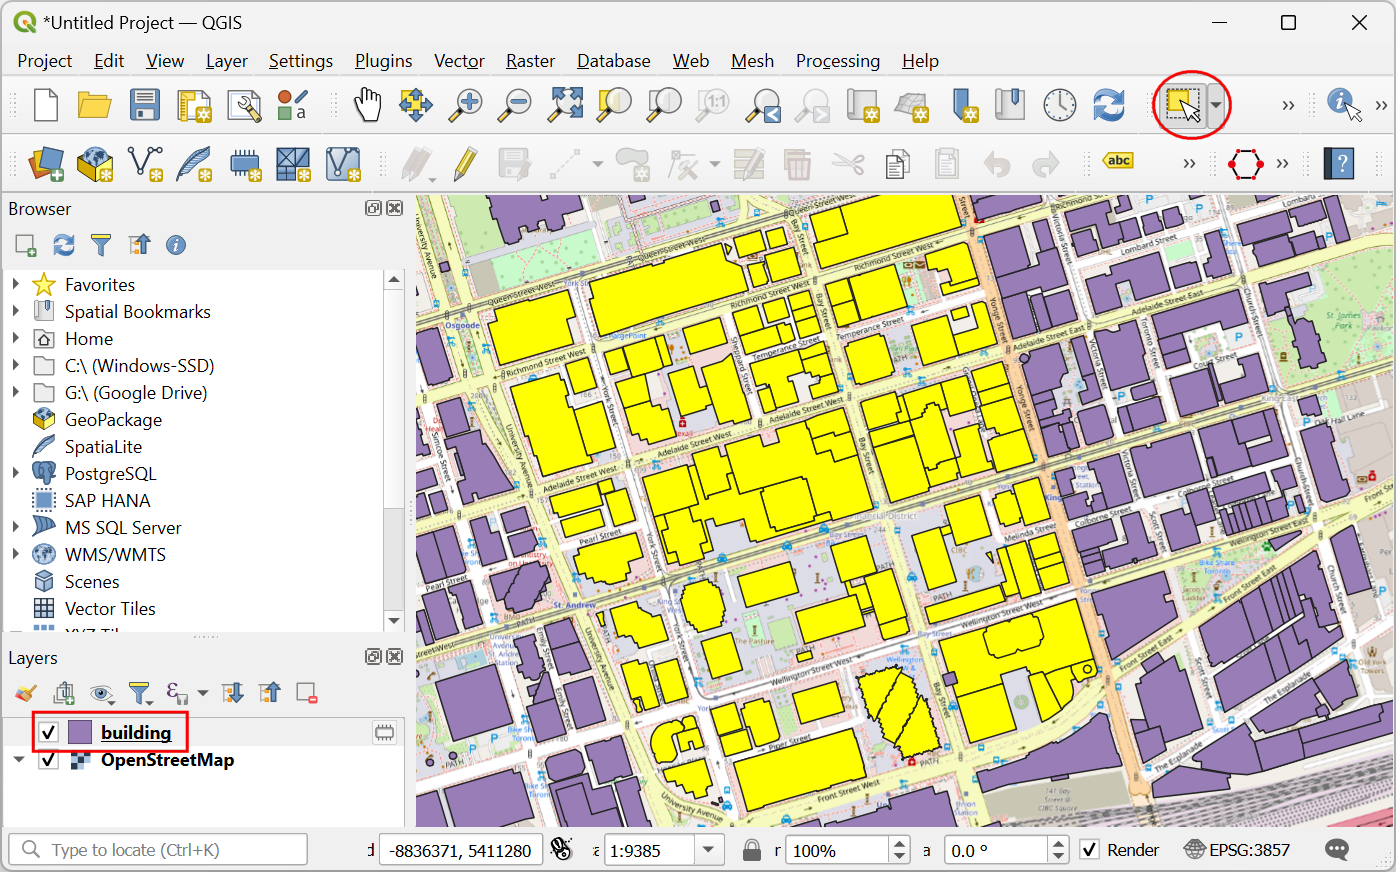Click the building layer purple color swatch
This screenshot has height=872, width=1396.
point(80,733)
